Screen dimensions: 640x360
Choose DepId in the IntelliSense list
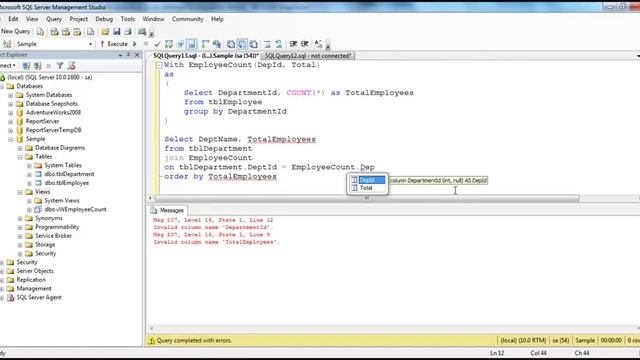[x=367, y=180]
